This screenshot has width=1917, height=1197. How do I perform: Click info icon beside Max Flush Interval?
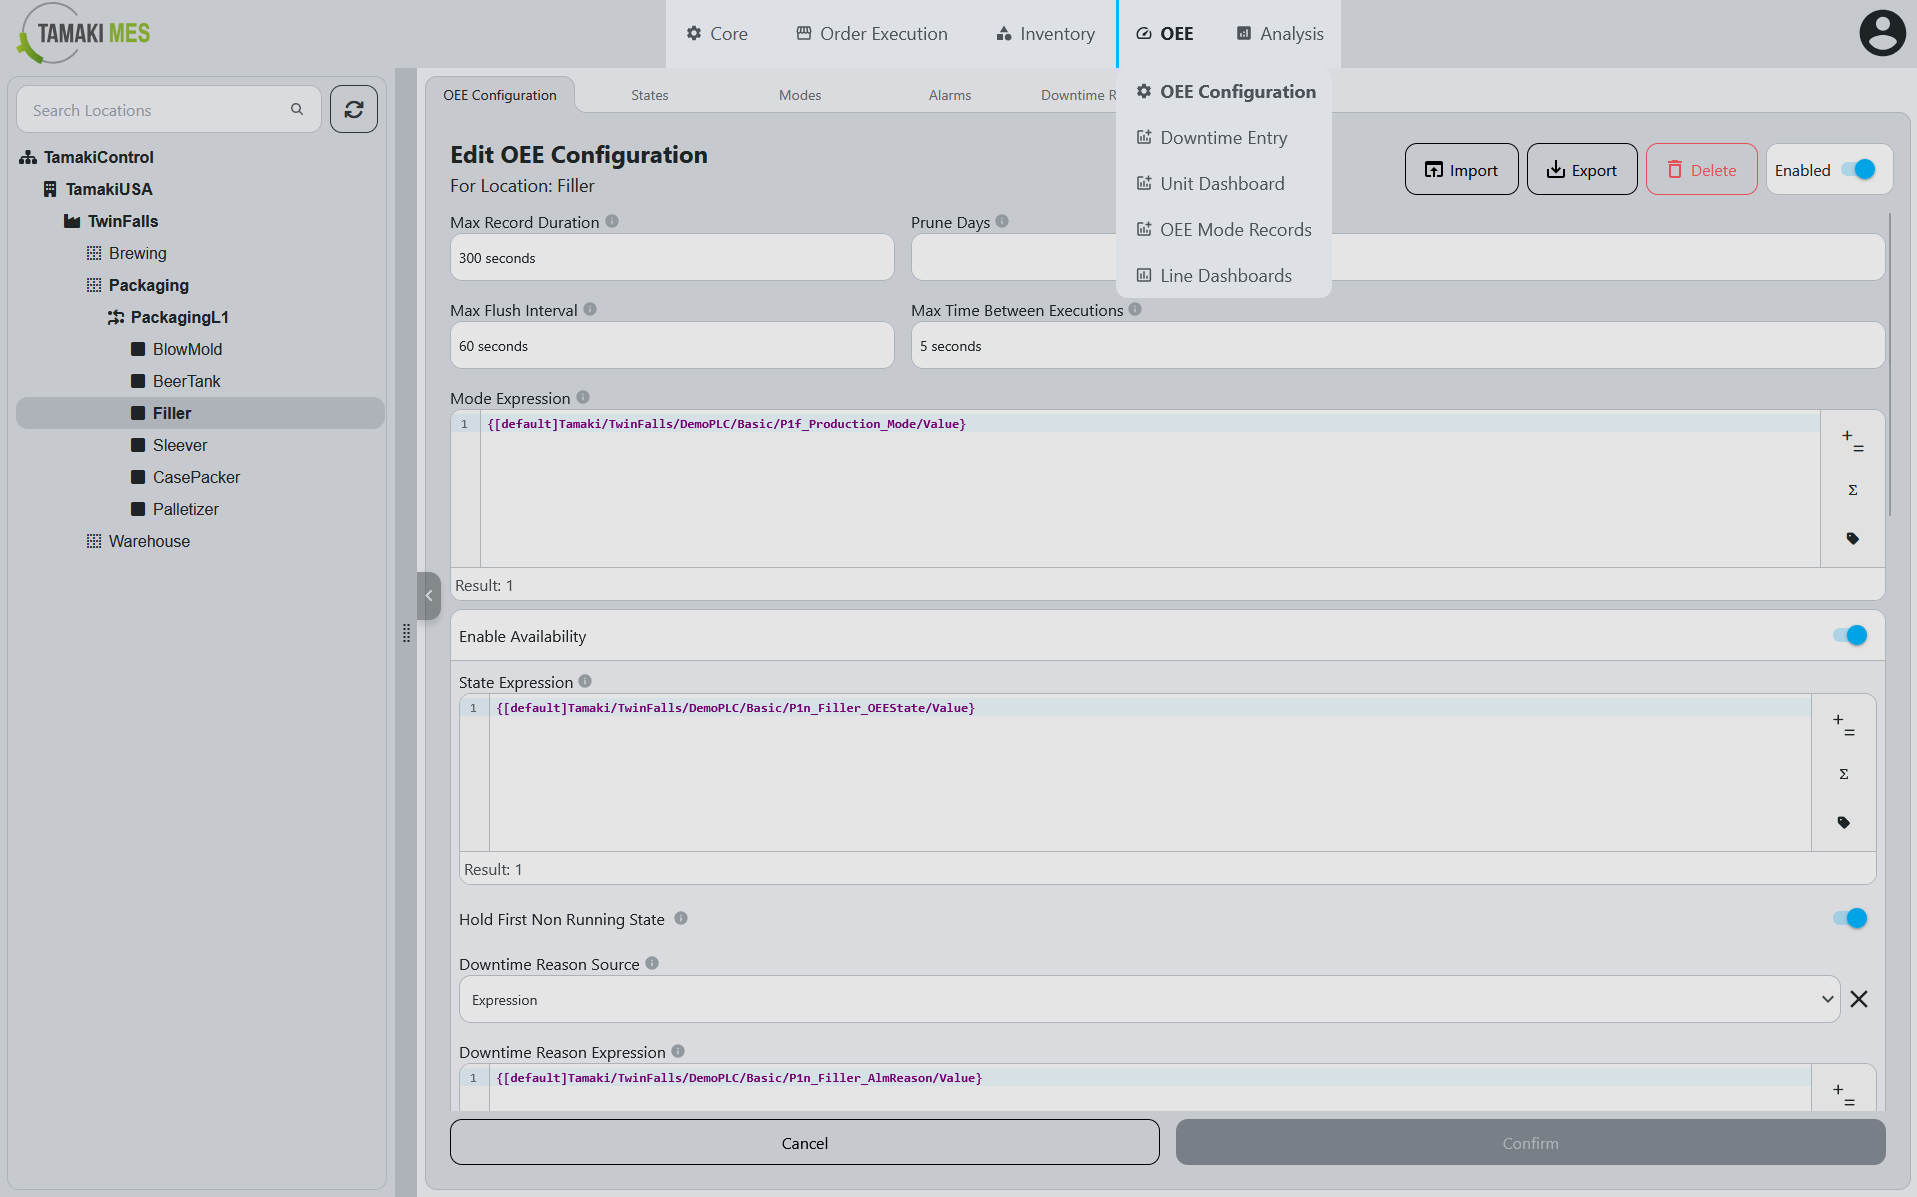(590, 309)
